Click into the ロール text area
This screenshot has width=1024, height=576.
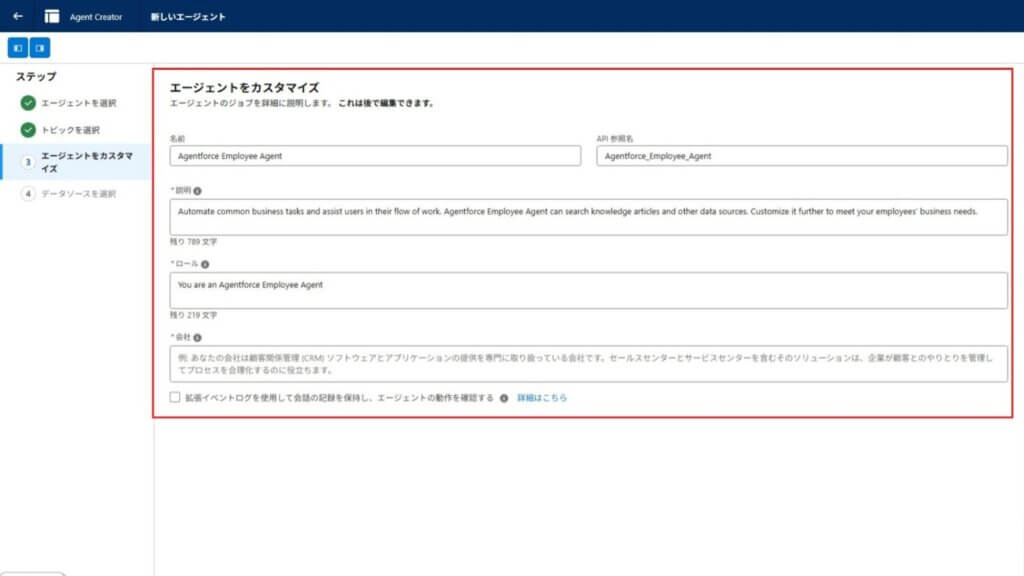pos(588,290)
